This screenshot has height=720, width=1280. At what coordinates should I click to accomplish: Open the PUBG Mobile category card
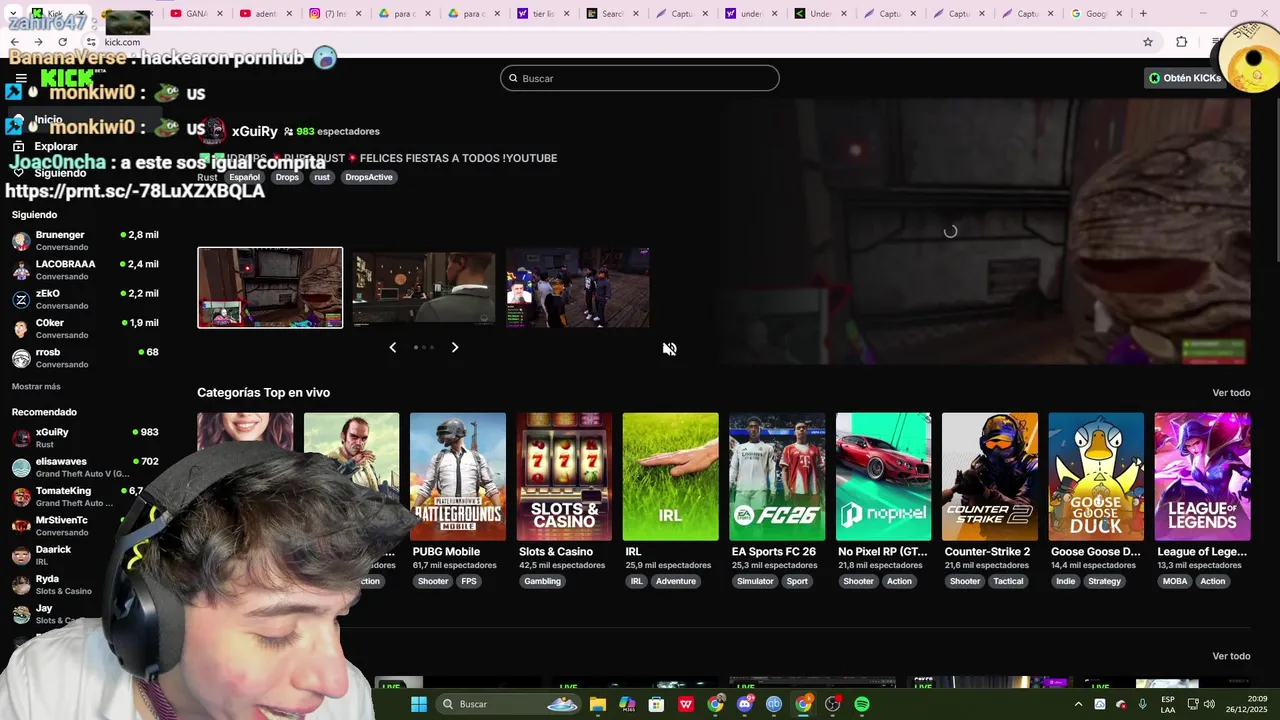pos(458,476)
